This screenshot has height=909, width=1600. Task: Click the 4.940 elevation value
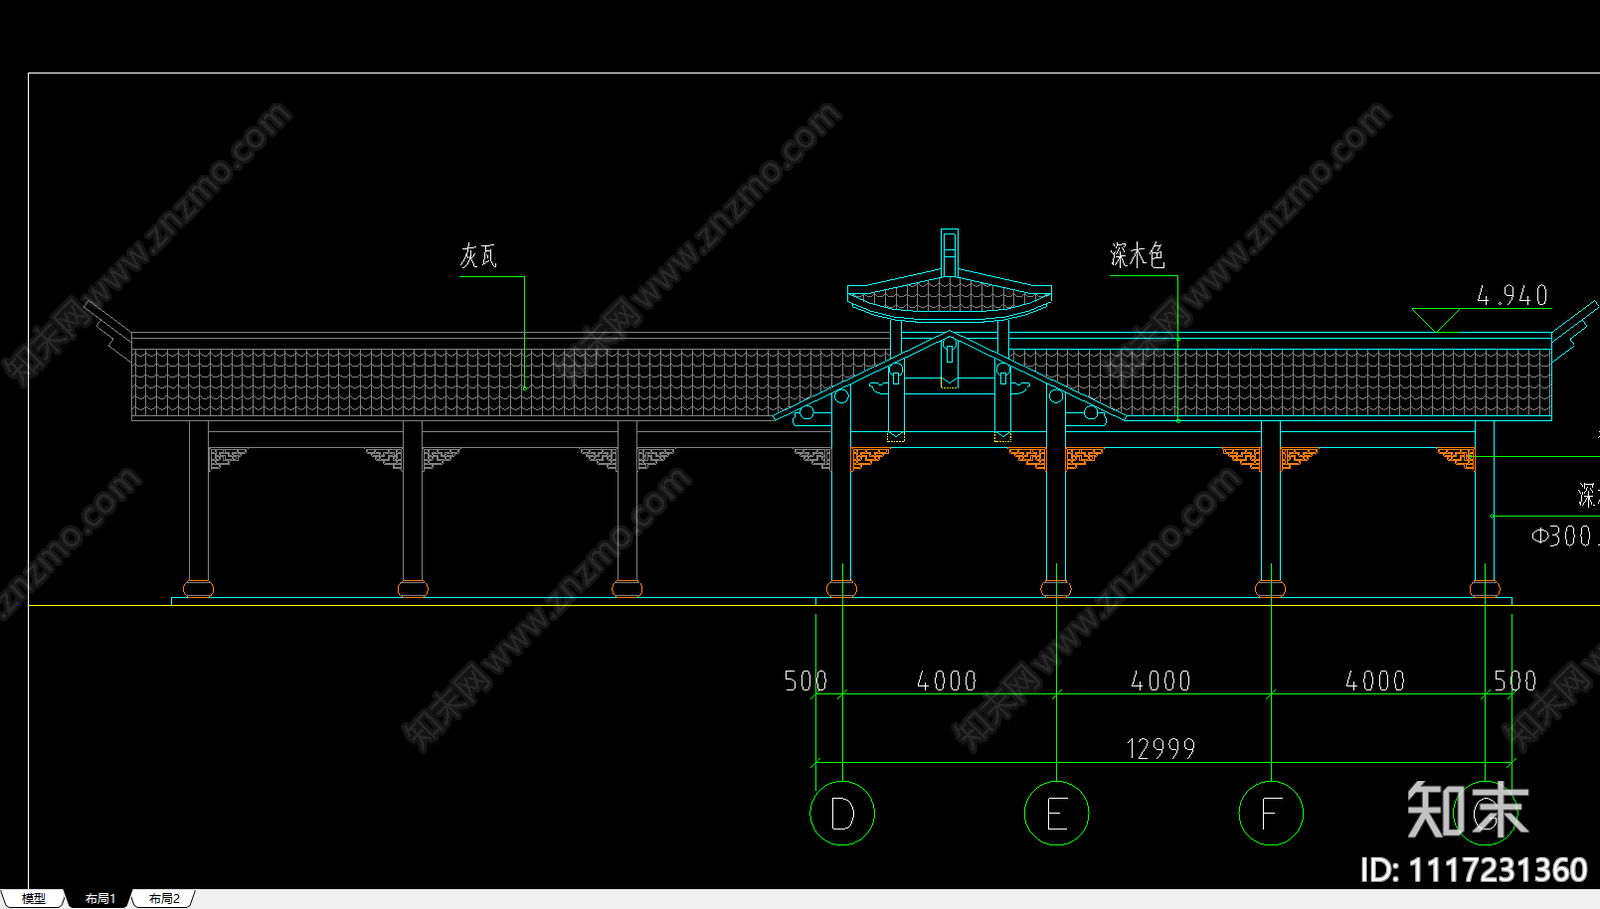pyautogui.click(x=1512, y=296)
